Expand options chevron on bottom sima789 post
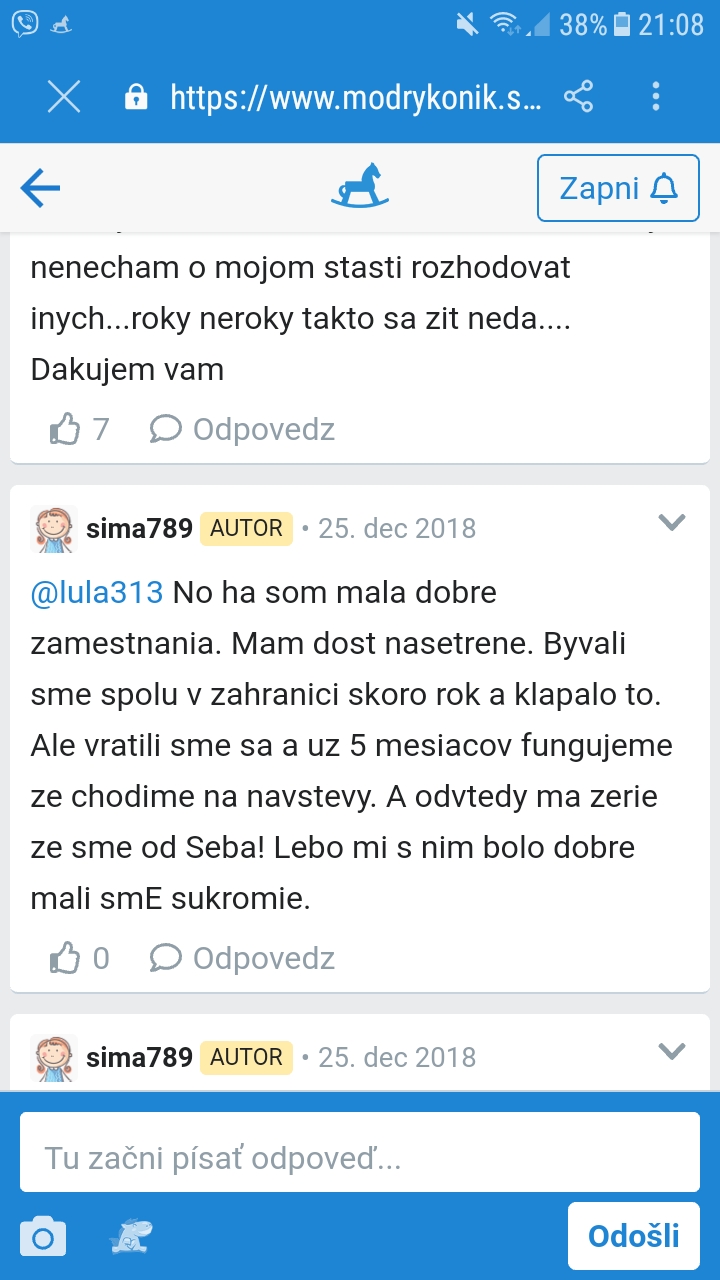The height and width of the screenshot is (1280, 720). (671, 1051)
